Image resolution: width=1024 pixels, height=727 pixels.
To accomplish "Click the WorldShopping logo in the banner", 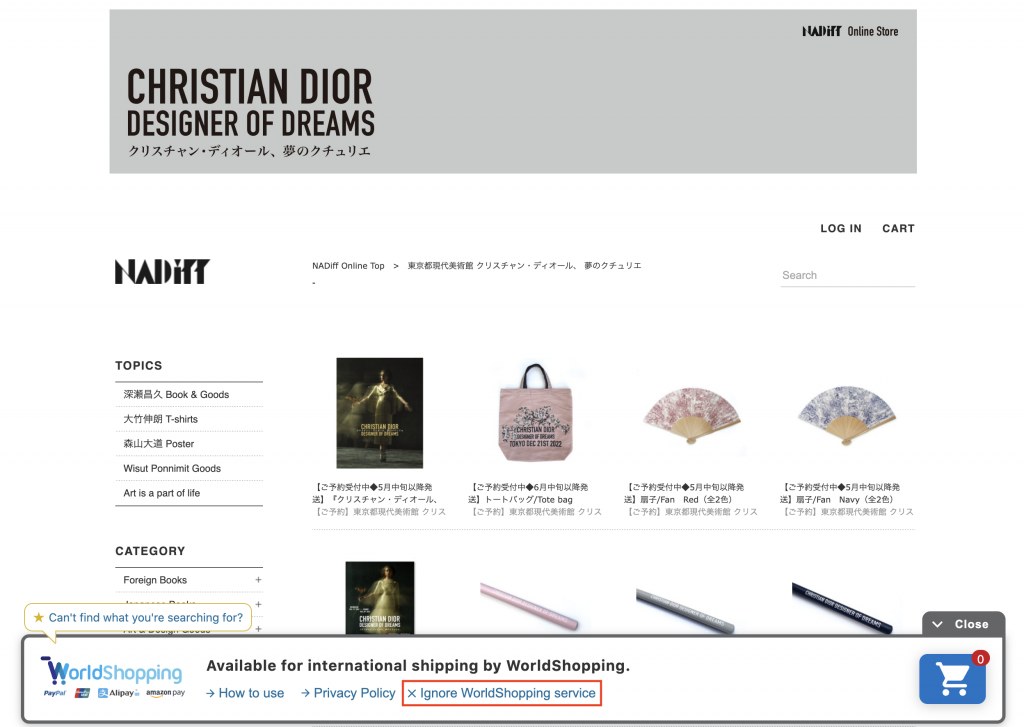I will [x=113, y=677].
